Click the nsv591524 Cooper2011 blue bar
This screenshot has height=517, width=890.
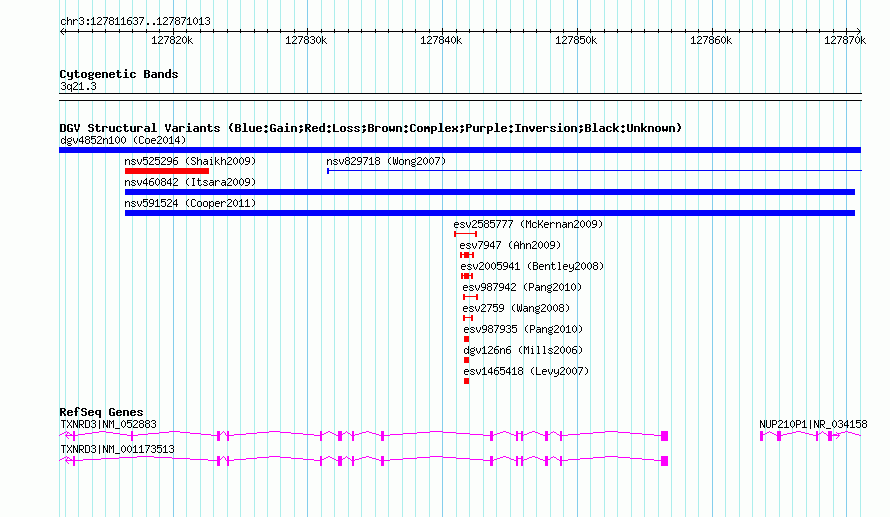(490, 213)
